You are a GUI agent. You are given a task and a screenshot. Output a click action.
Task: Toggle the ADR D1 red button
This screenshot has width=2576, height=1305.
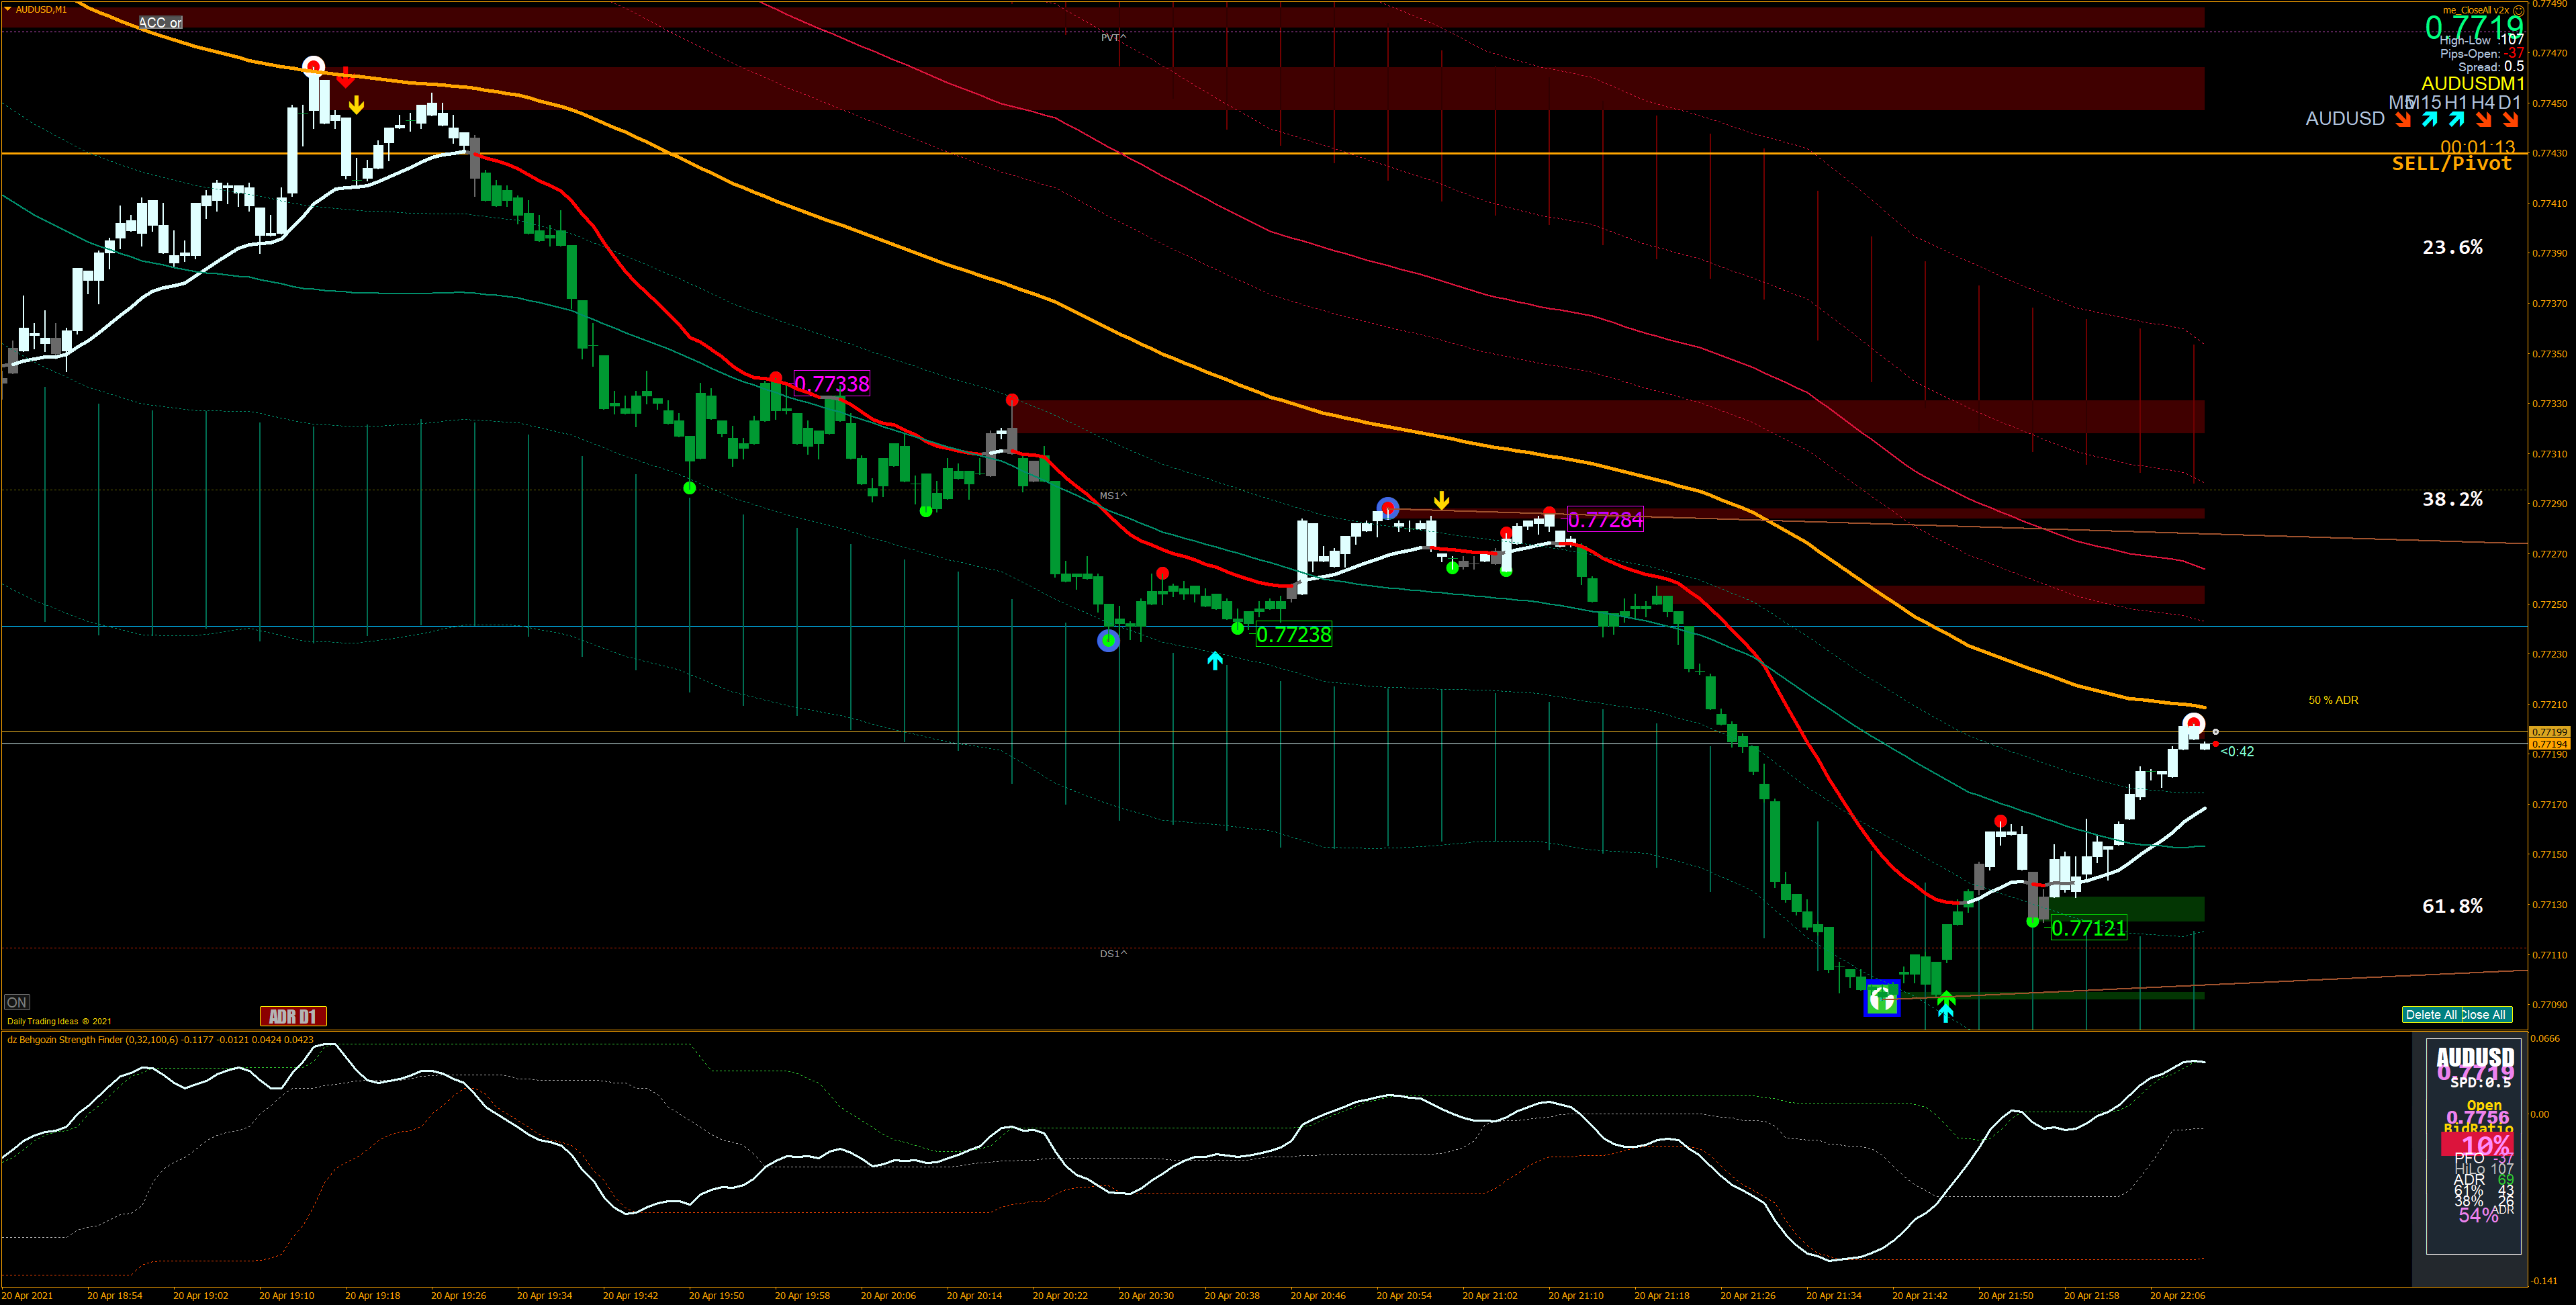[x=292, y=1016]
